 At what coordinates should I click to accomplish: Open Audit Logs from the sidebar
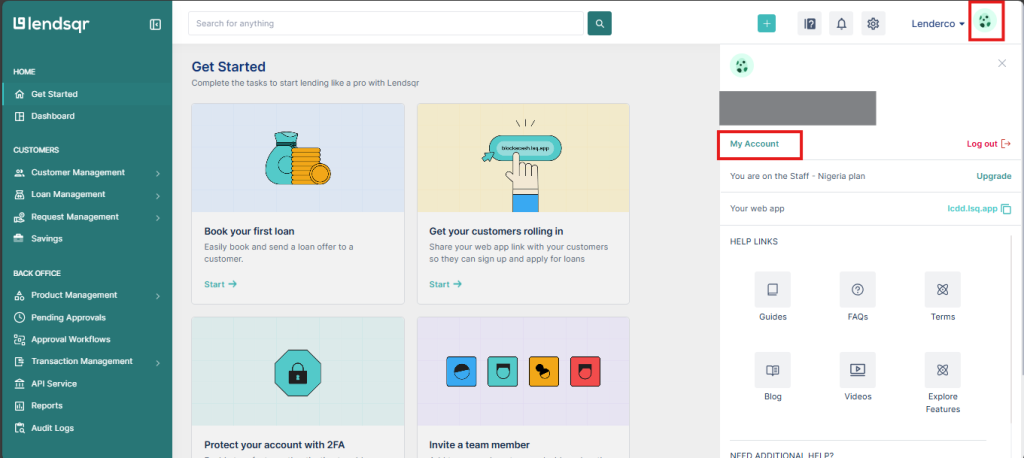click(x=52, y=428)
